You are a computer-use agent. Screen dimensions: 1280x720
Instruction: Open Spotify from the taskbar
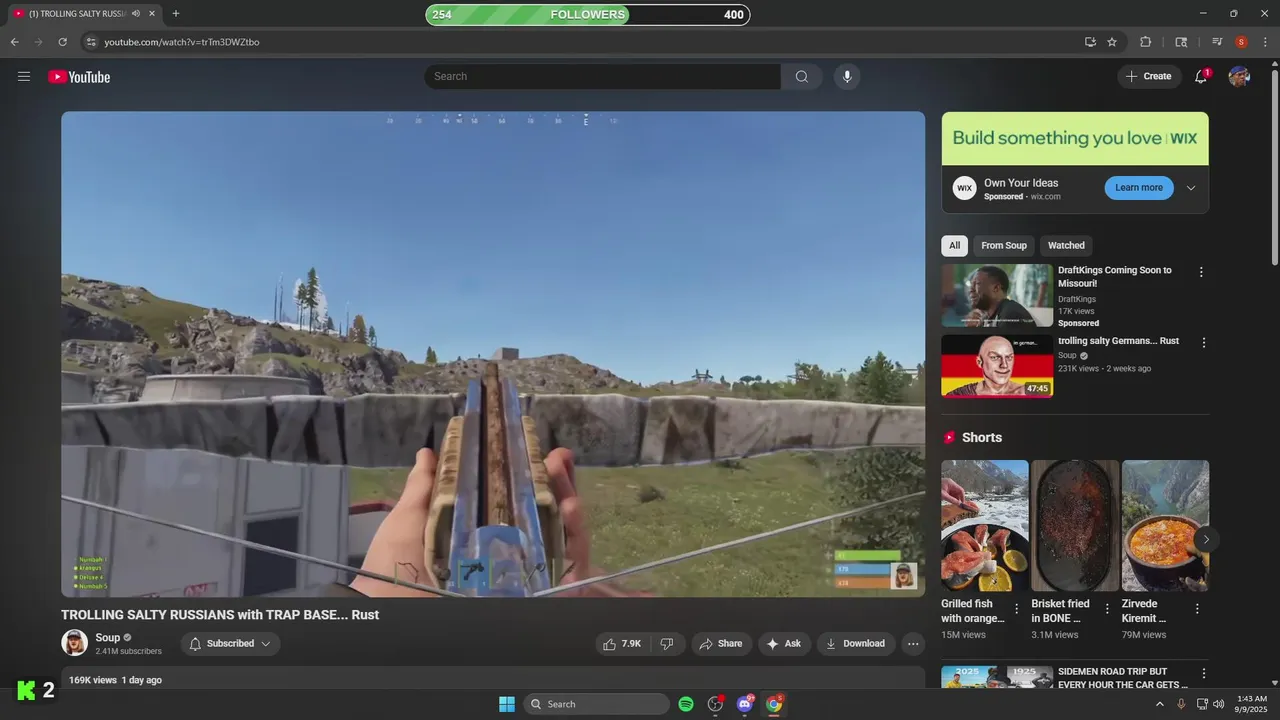686,704
